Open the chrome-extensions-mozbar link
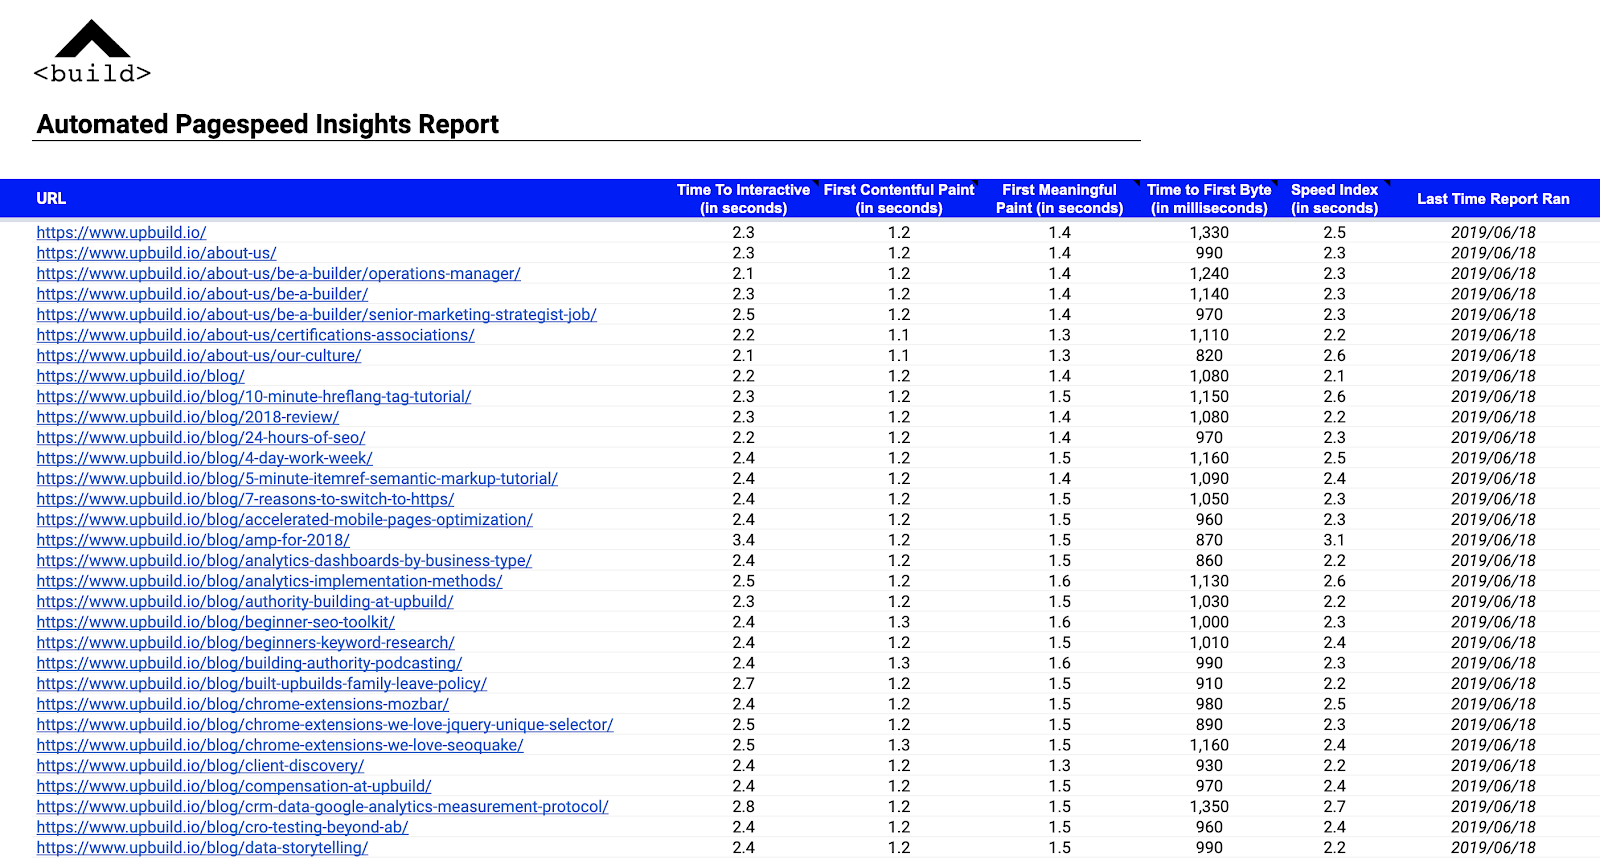Image resolution: width=1600 pixels, height=860 pixels. 242,704
